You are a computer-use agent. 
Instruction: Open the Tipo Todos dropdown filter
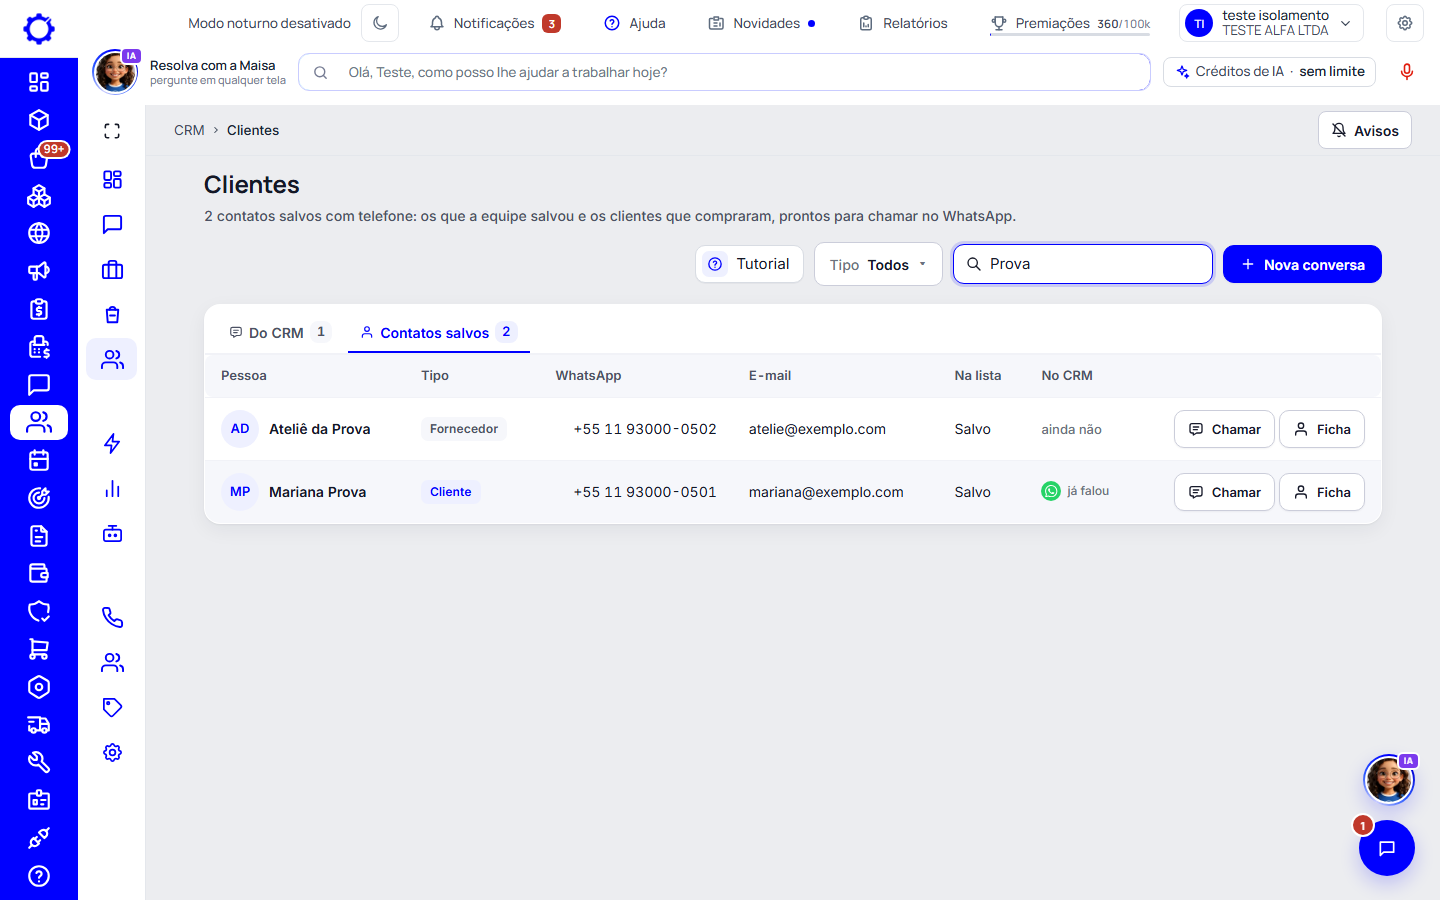(x=878, y=264)
